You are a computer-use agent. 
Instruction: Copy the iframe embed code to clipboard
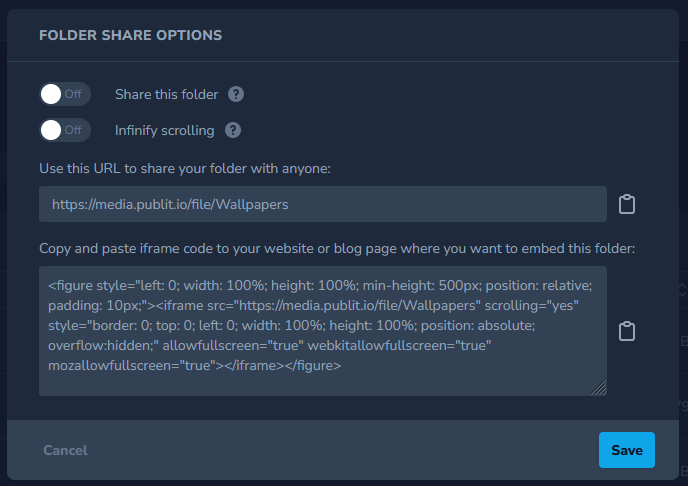click(627, 331)
